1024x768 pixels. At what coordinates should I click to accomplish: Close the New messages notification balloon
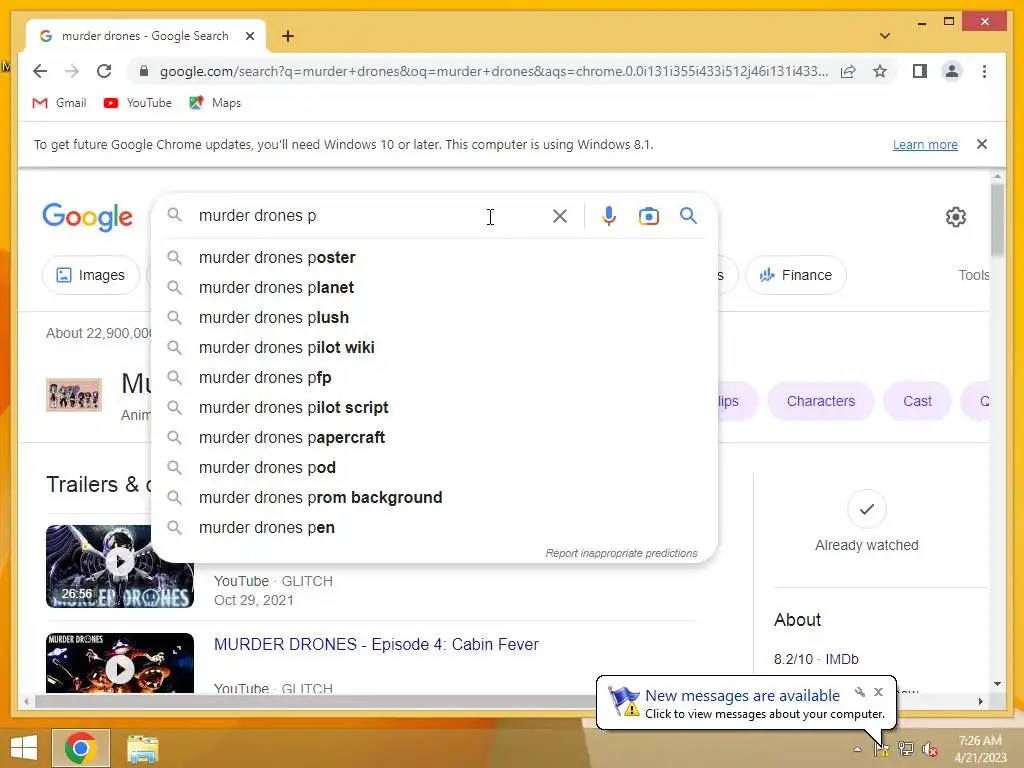878,692
